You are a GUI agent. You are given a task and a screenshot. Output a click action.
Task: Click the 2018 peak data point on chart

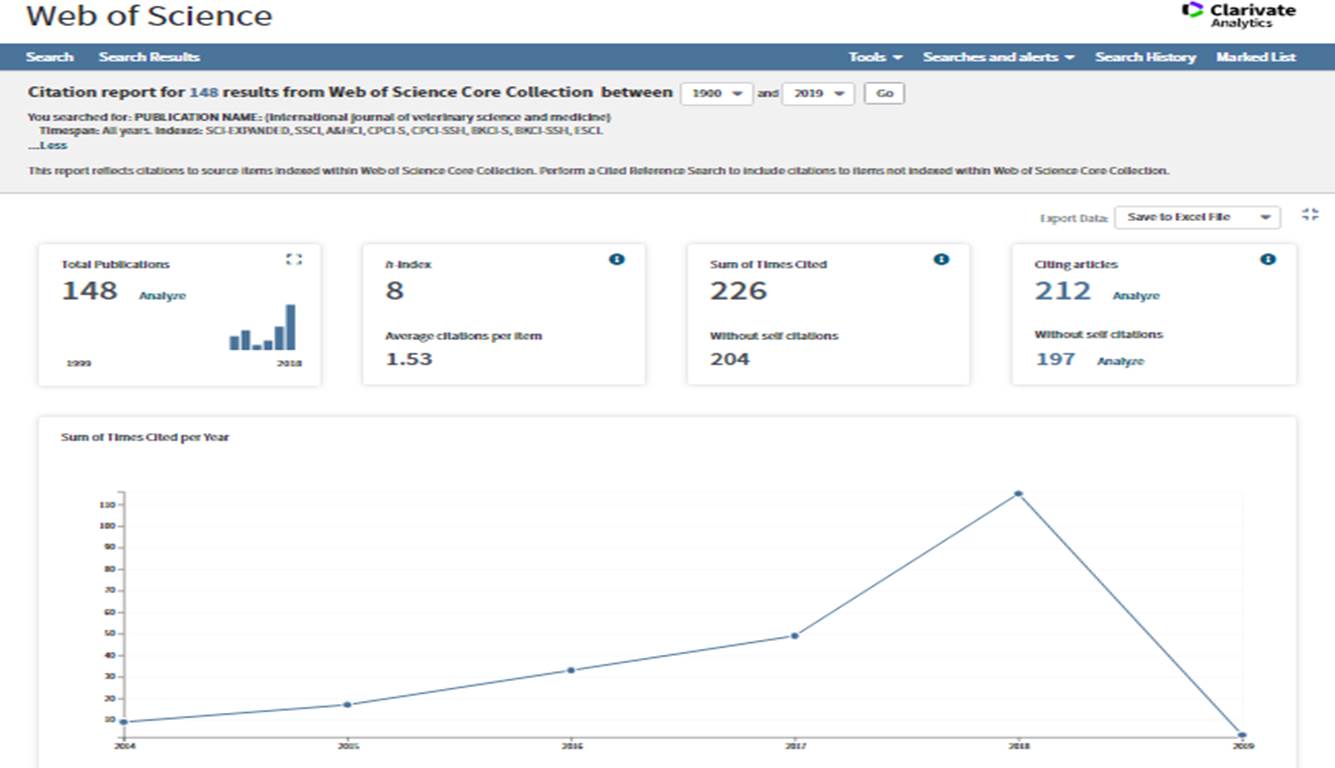[1018, 493]
